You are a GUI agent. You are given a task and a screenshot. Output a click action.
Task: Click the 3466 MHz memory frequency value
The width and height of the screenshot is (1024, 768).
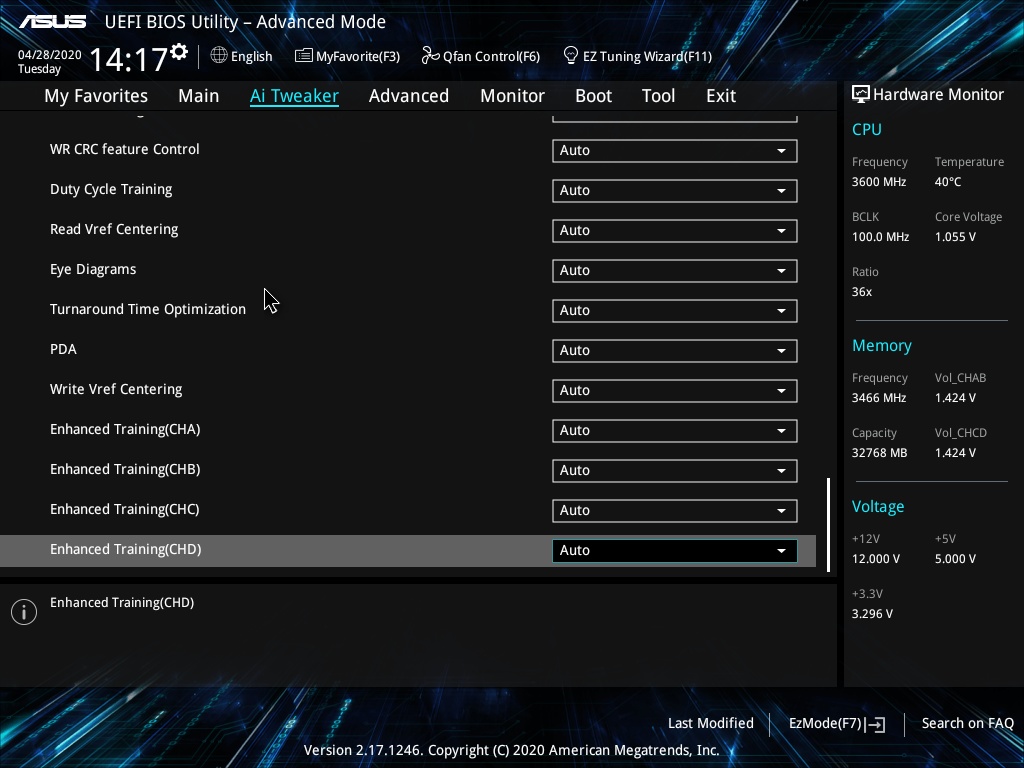click(879, 398)
